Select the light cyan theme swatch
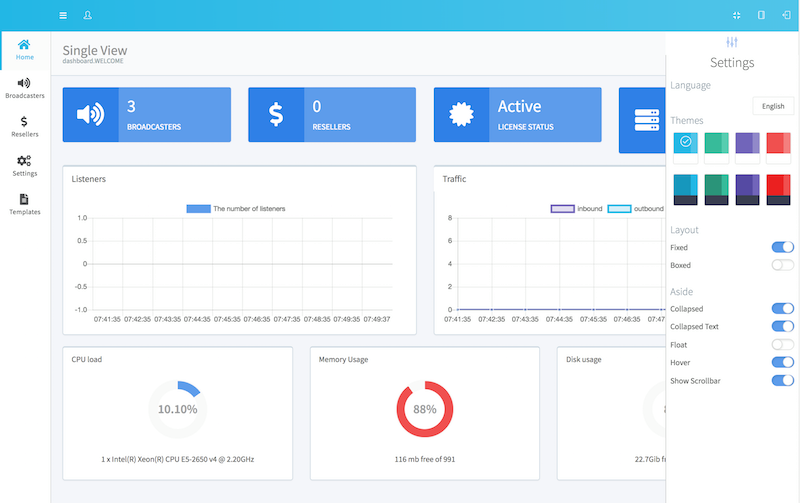Viewport: 800px width, 503px height. click(x=685, y=148)
